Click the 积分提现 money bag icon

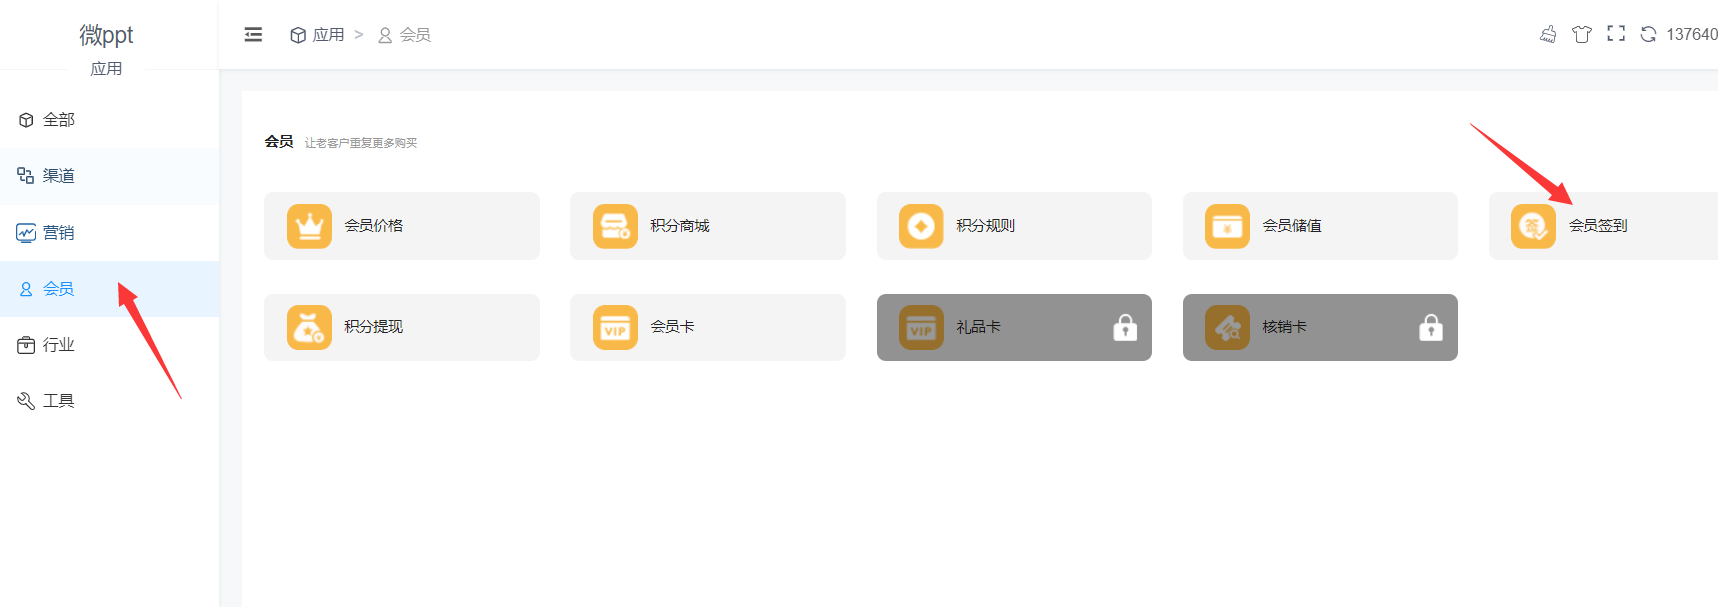click(309, 327)
